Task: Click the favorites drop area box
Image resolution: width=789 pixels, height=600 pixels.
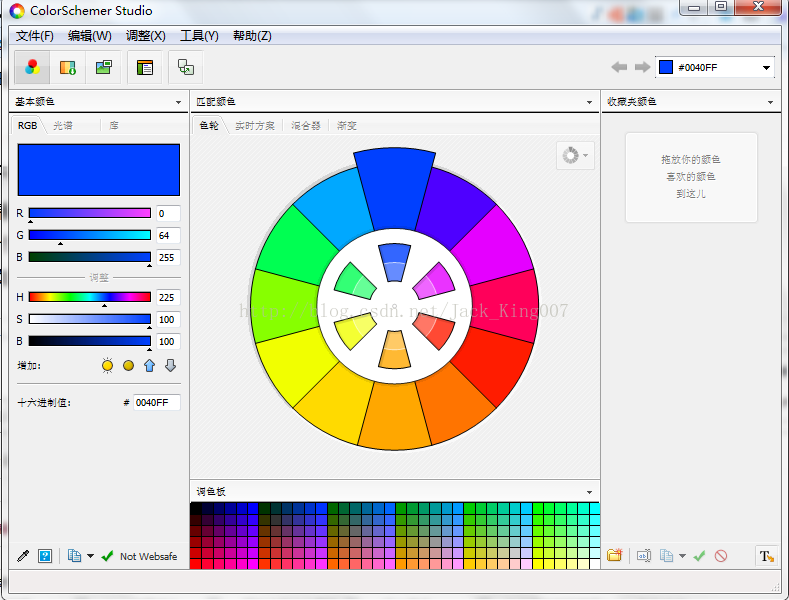Action: pos(691,177)
